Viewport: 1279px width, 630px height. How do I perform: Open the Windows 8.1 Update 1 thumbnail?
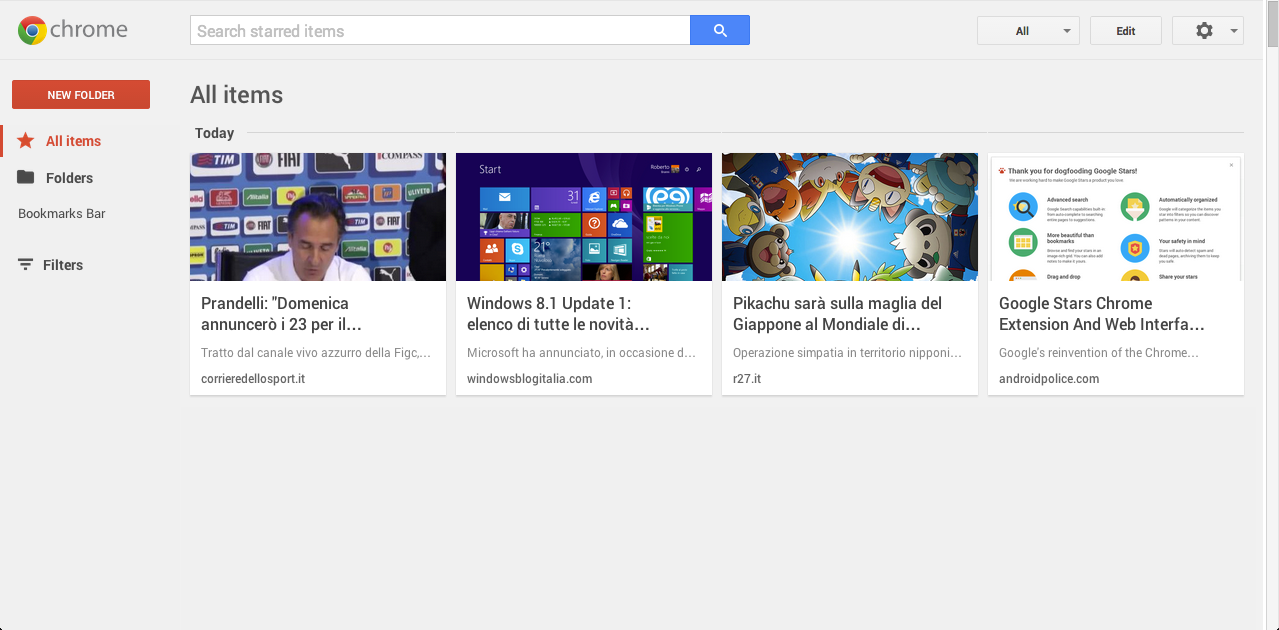pyautogui.click(x=584, y=217)
